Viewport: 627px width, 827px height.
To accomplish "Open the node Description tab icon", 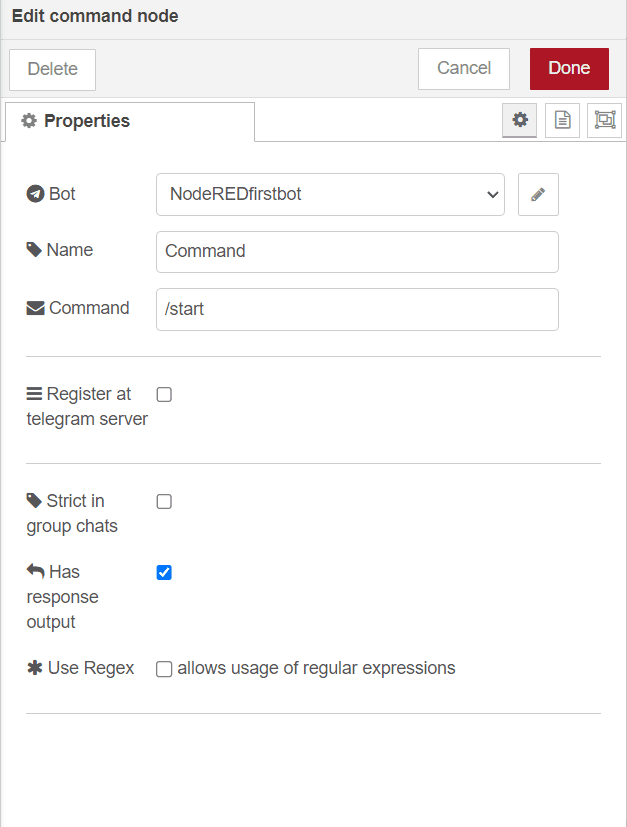I will [x=562, y=120].
